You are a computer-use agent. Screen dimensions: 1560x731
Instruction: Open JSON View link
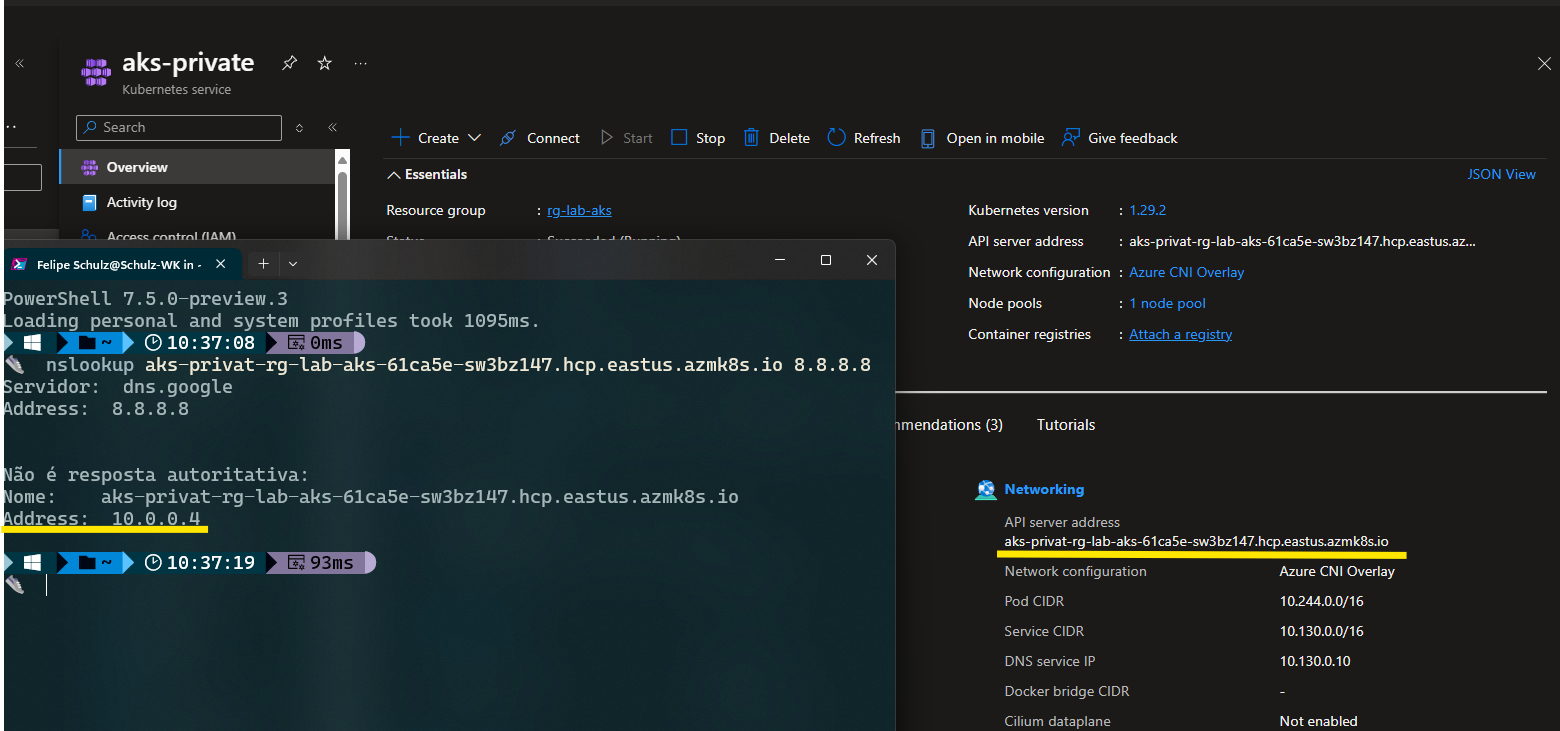tap(1501, 174)
